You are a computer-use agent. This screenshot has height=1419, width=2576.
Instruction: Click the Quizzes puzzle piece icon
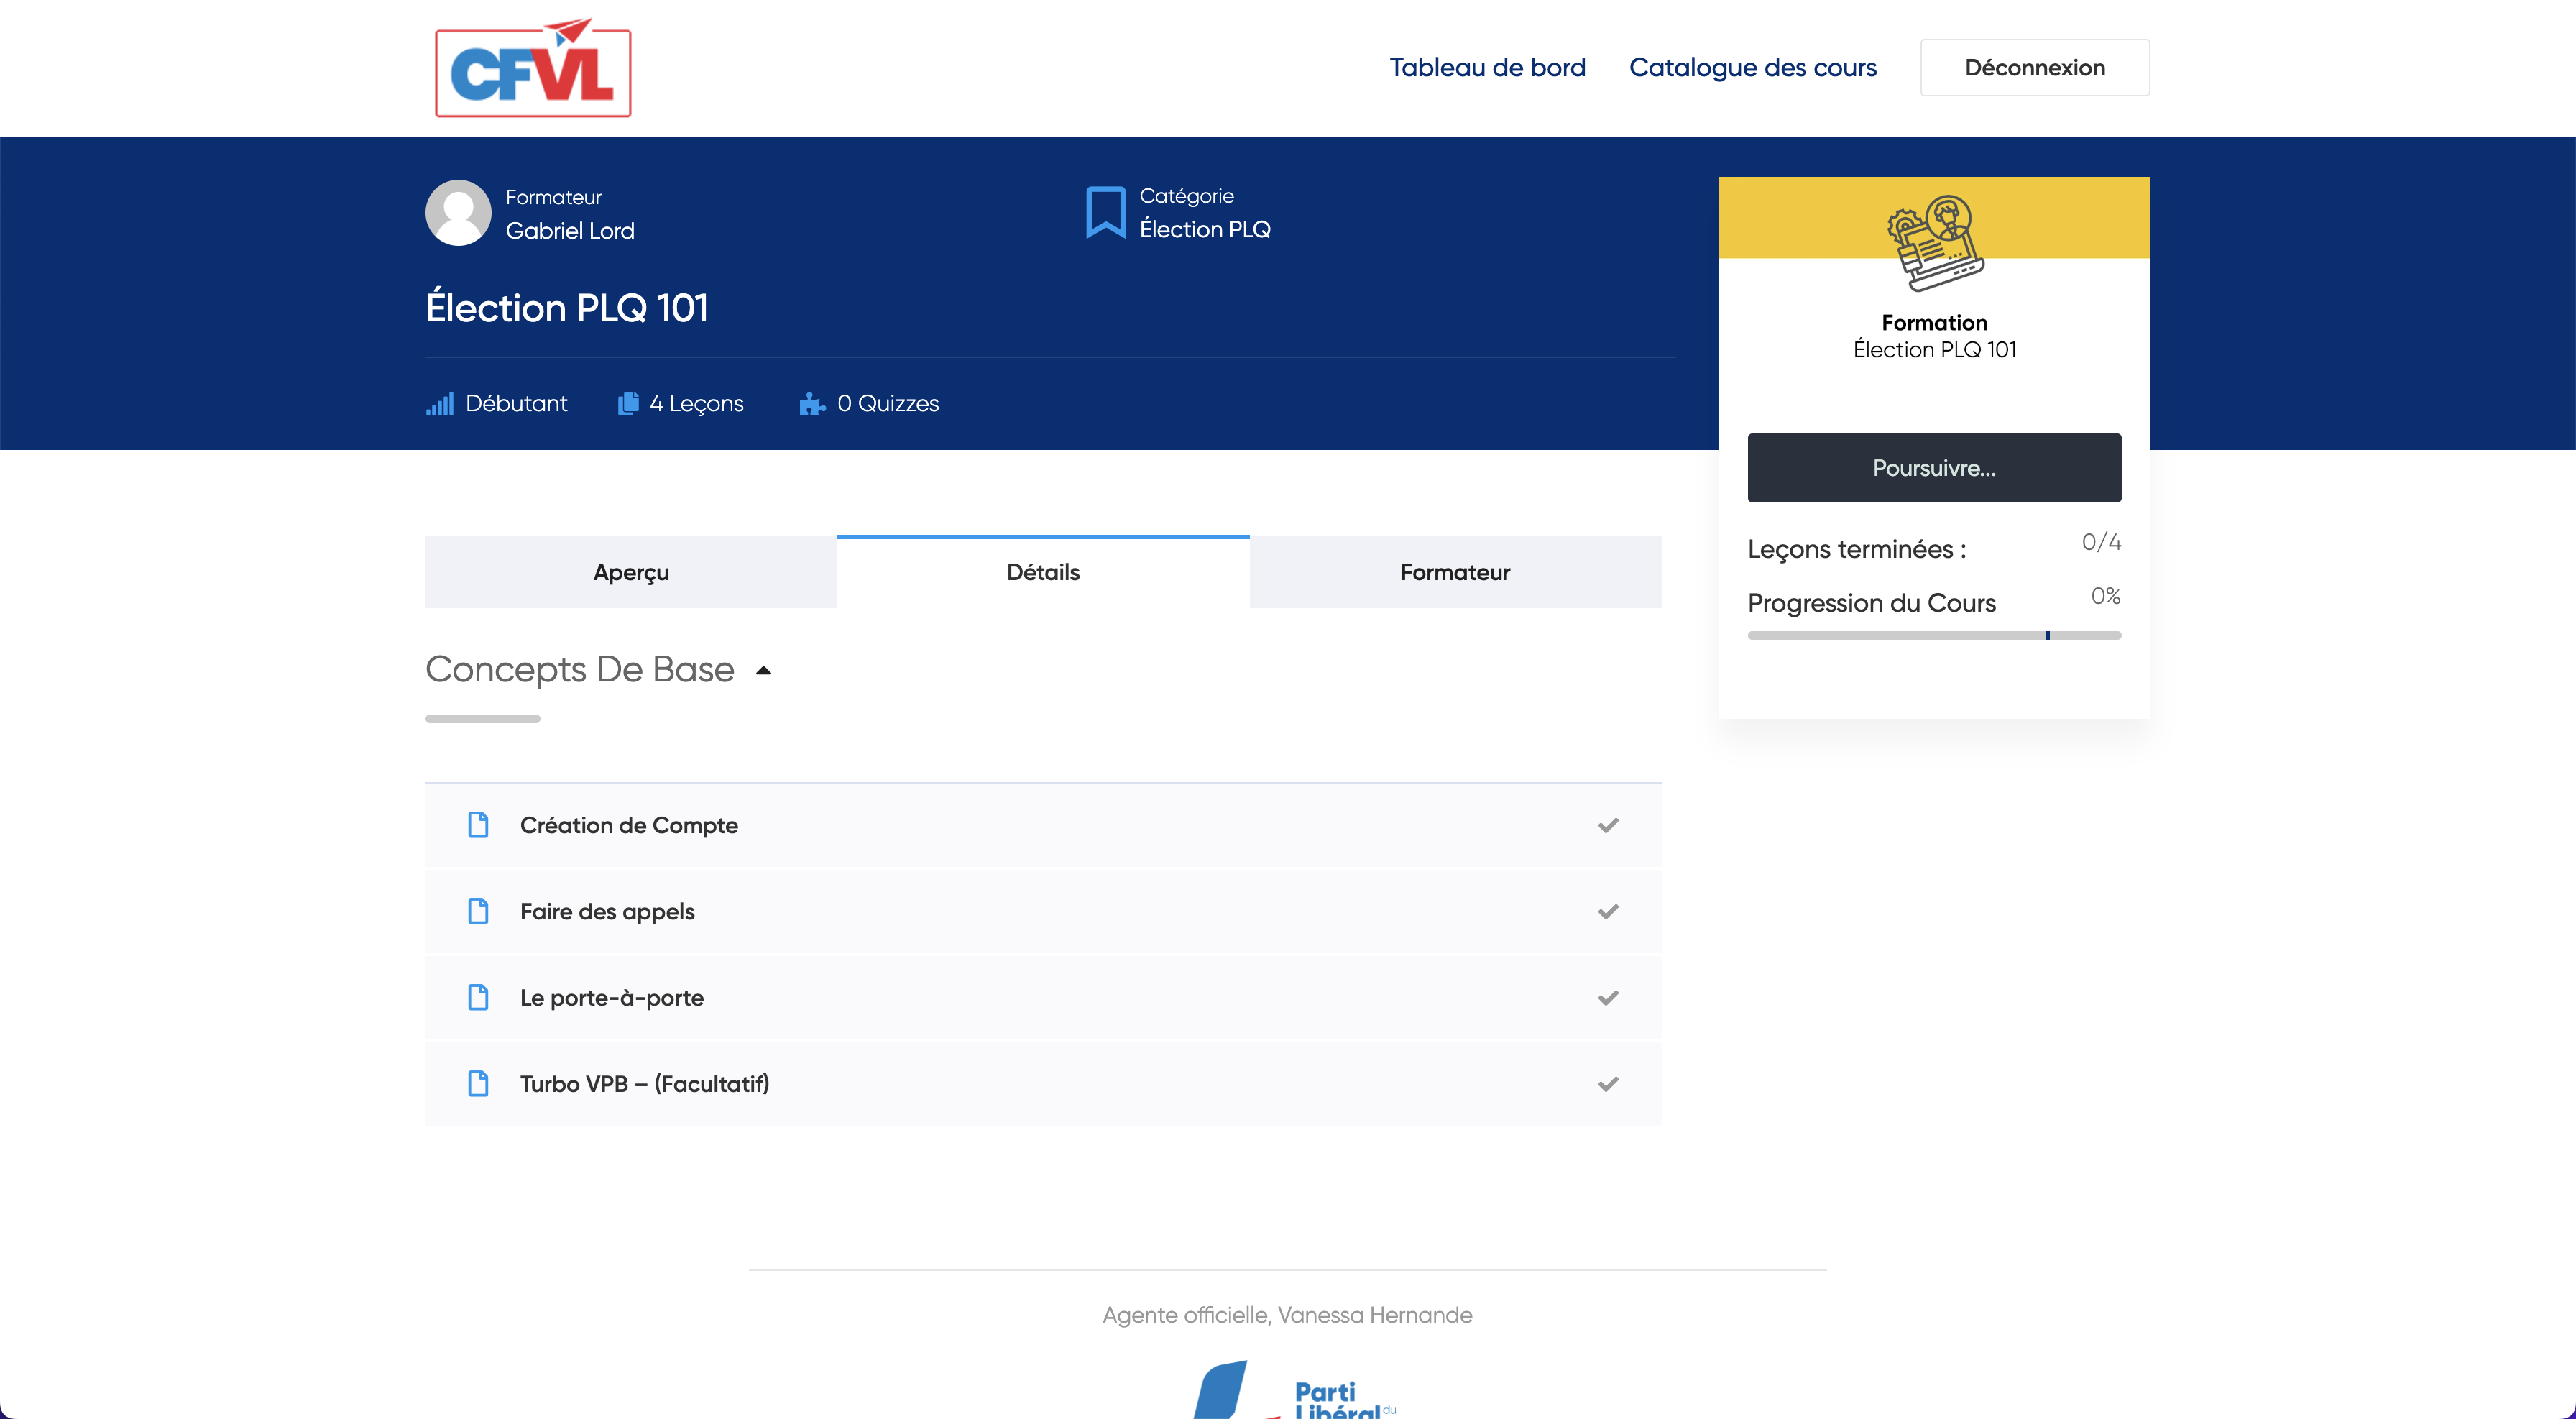pyautogui.click(x=811, y=404)
